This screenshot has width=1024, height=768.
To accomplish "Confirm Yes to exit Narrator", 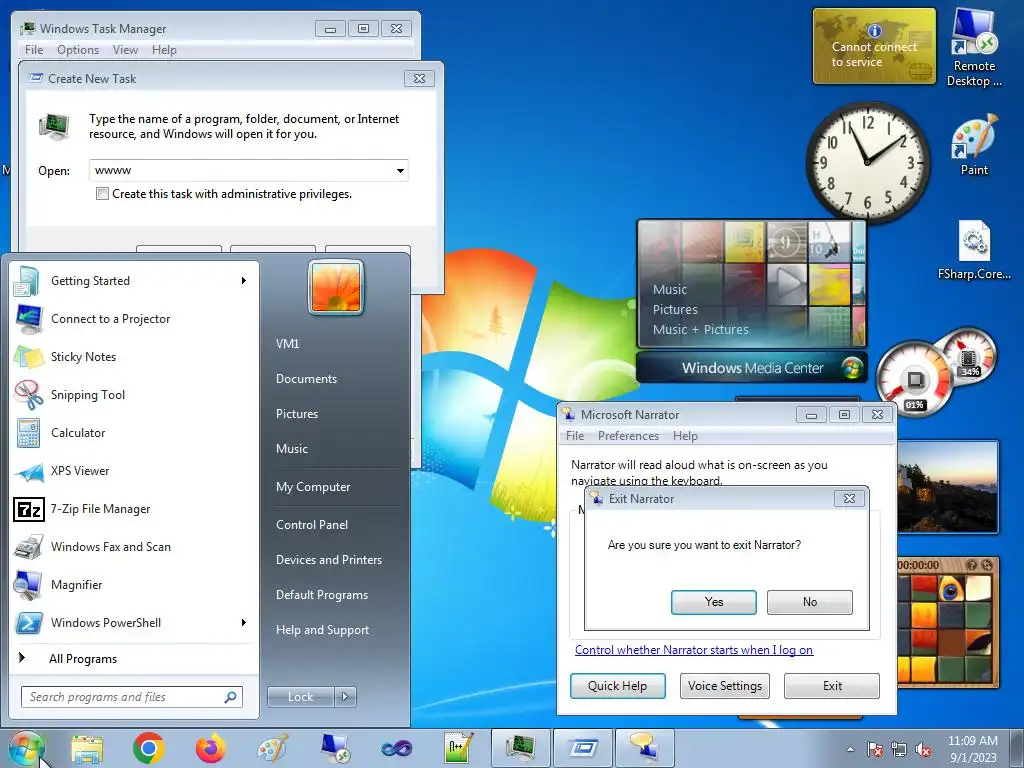I will 714,602.
